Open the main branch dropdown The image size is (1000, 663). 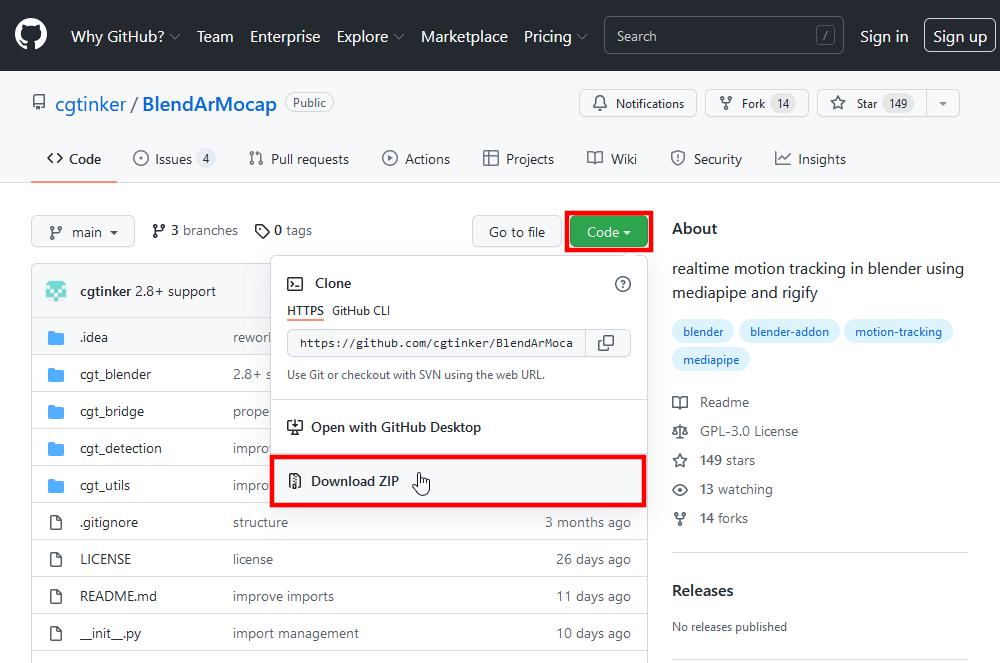pos(83,231)
